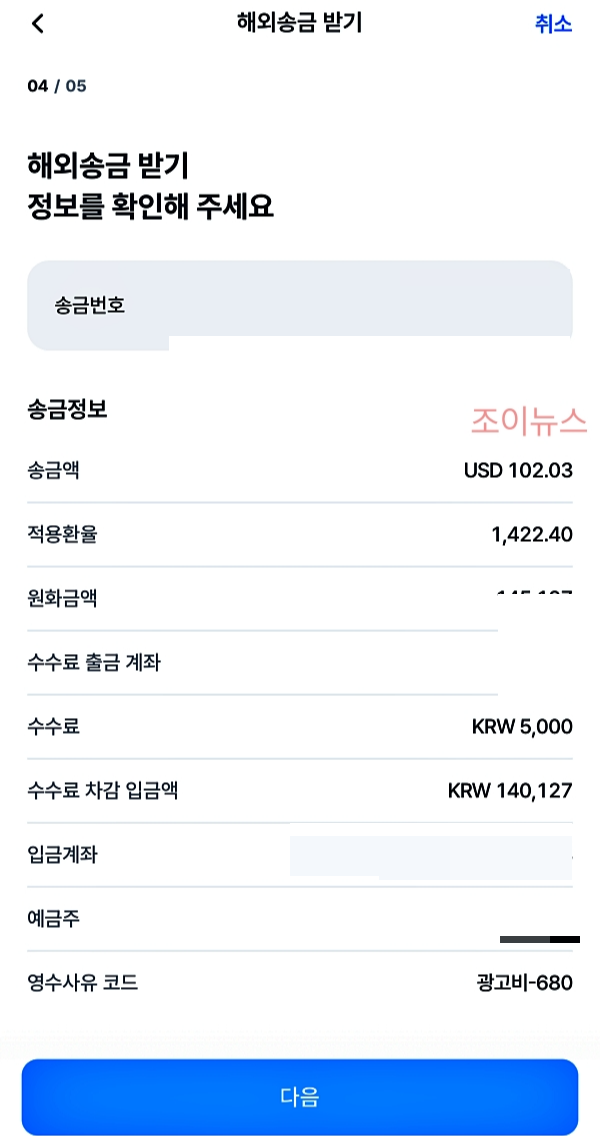The image size is (600, 1136).
Task: Tap the USD 102.03 value
Action: point(518,471)
